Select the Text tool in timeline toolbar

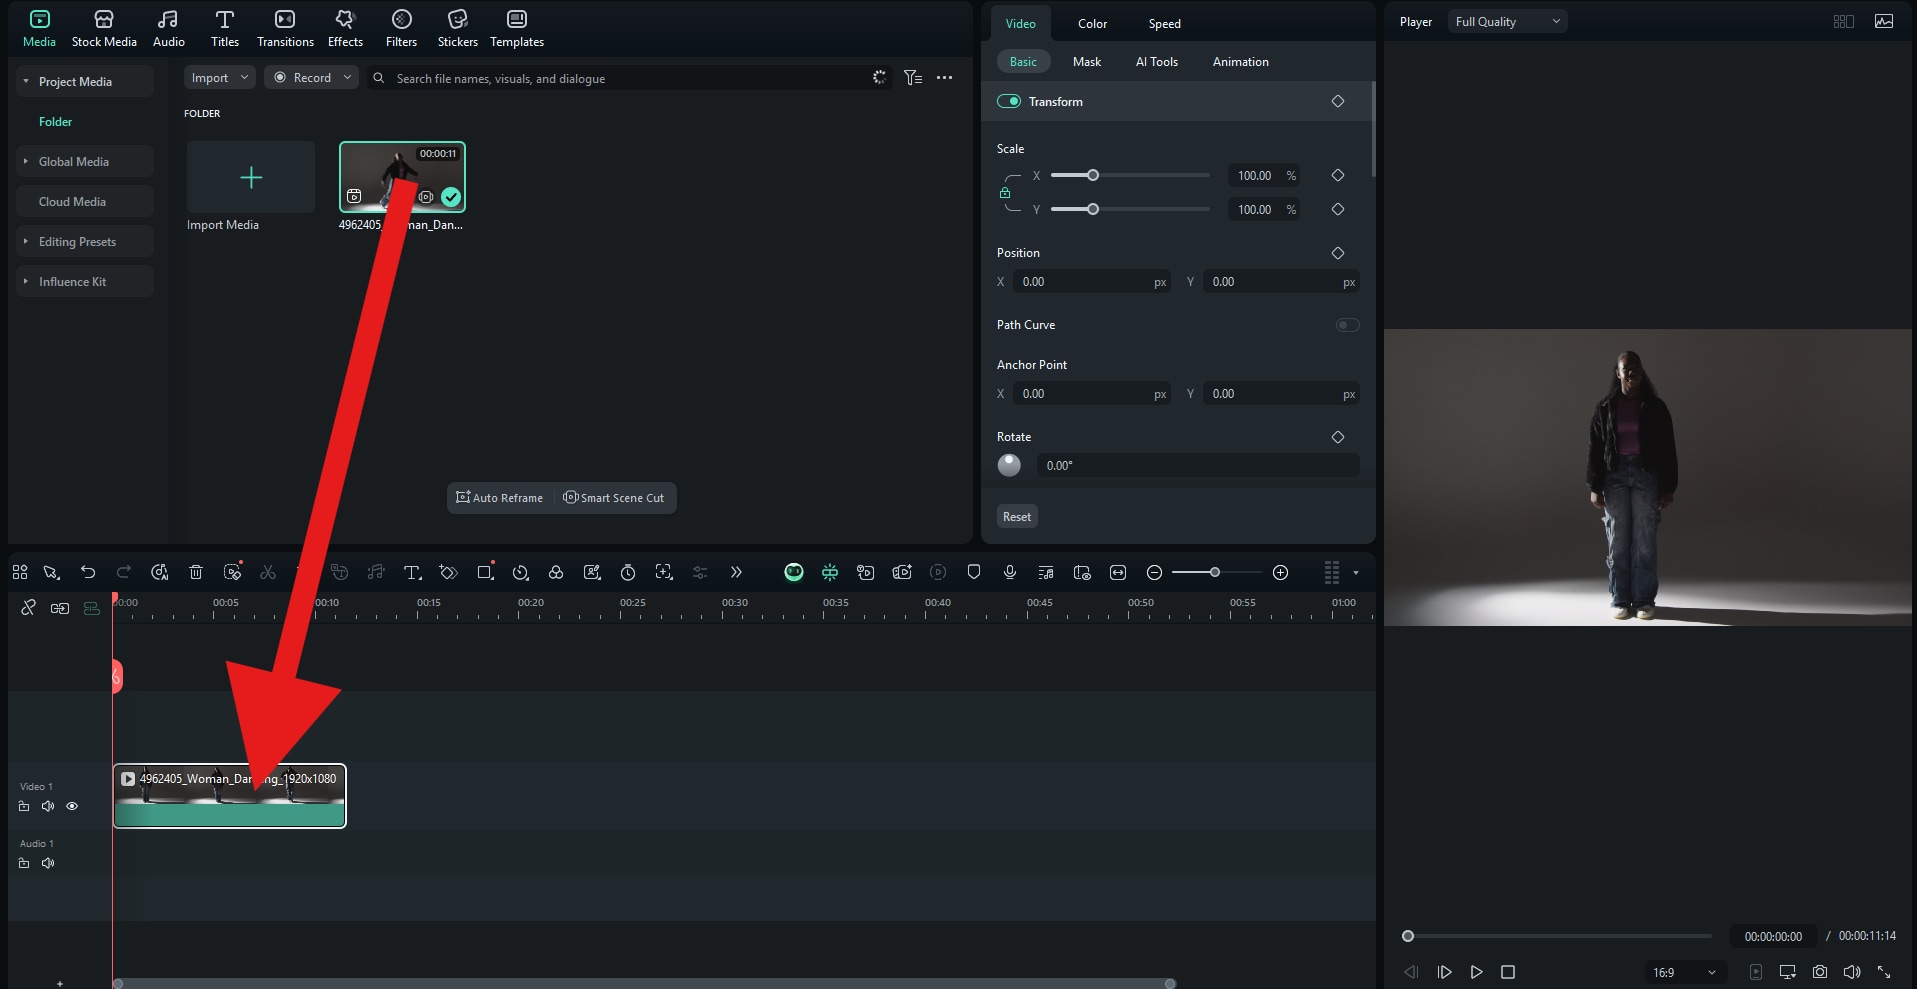click(412, 572)
